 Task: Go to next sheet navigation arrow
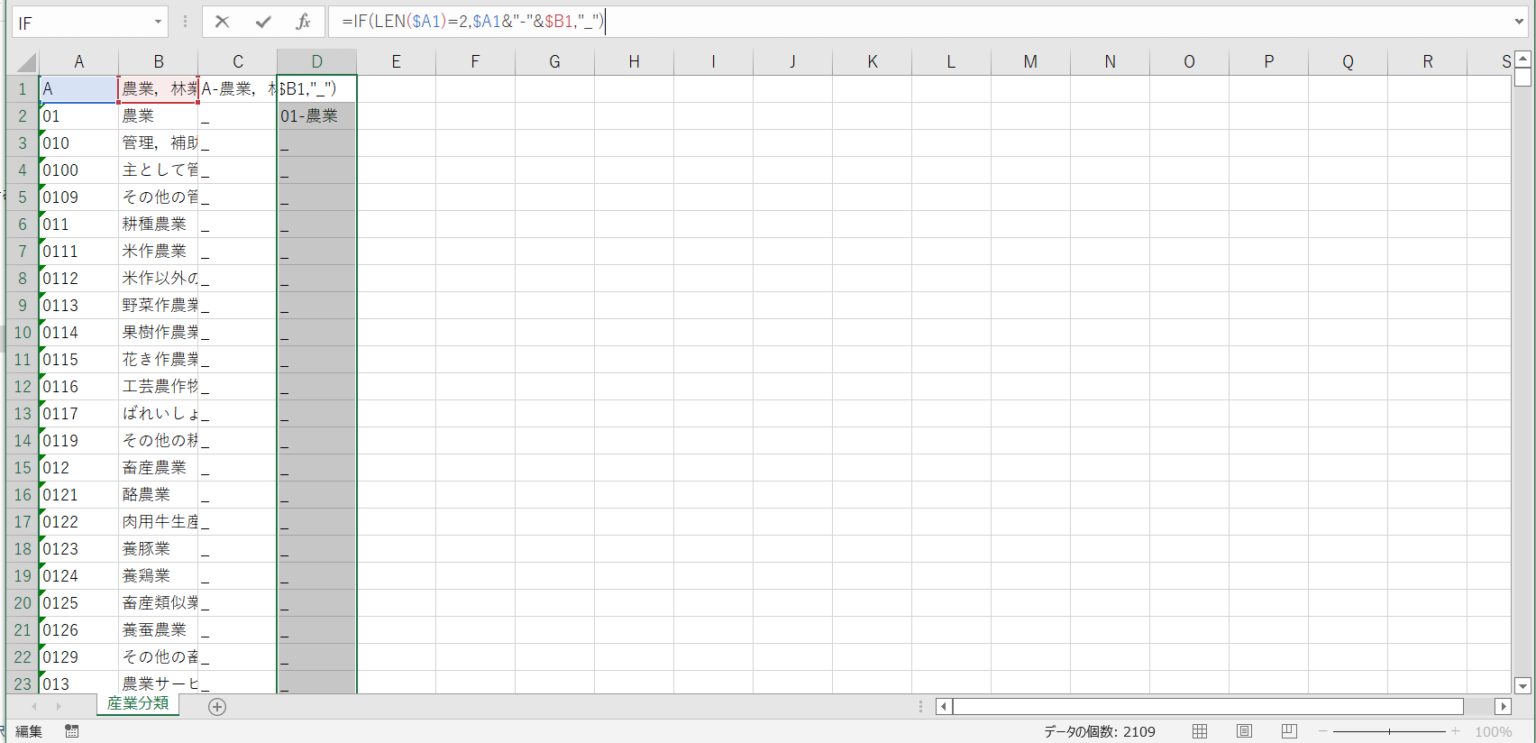61,706
